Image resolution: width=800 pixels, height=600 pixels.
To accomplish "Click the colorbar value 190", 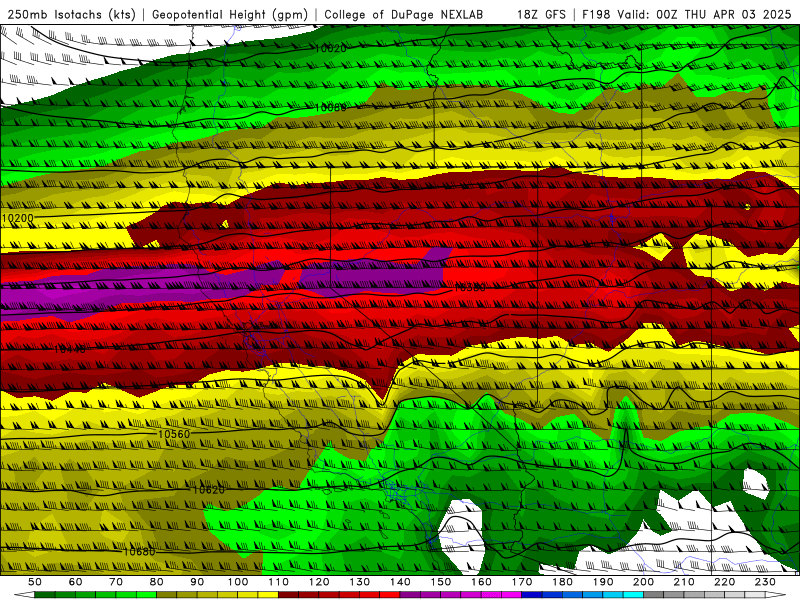I will [603, 582].
